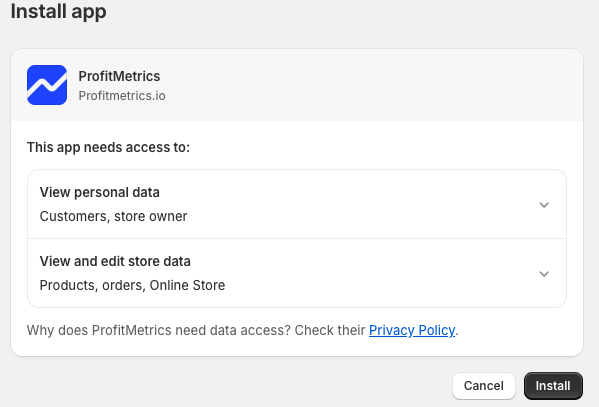Click "This app needs access to:" label
The image size is (599, 407).
108,148
